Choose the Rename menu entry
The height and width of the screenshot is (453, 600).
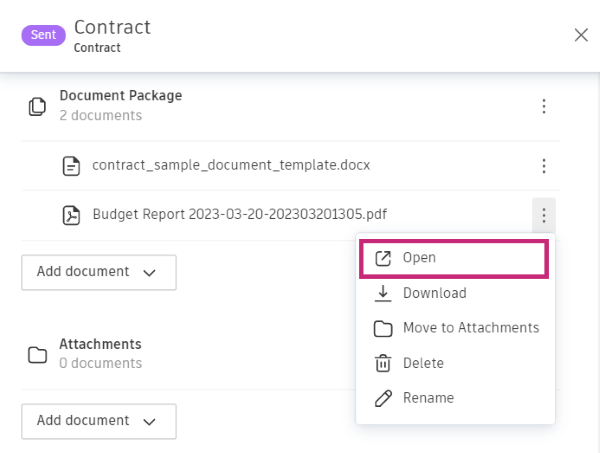(x=428, y=398)
